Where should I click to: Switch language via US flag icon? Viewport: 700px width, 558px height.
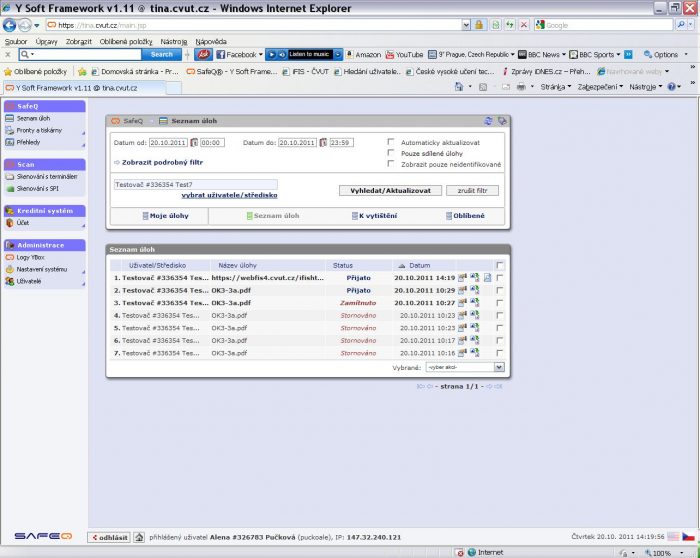[673, 537]
